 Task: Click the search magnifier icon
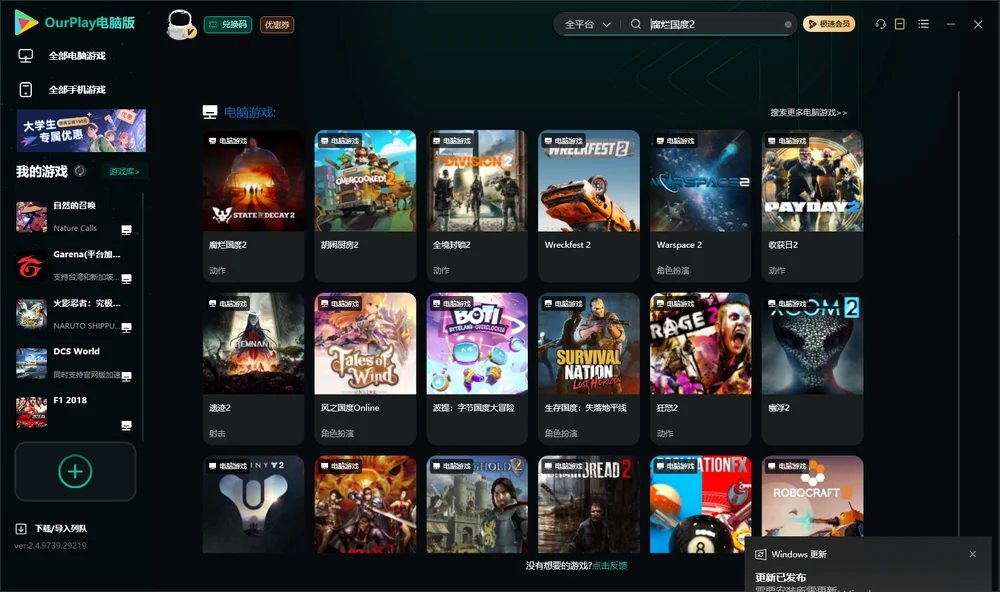(x=635, y=24)
